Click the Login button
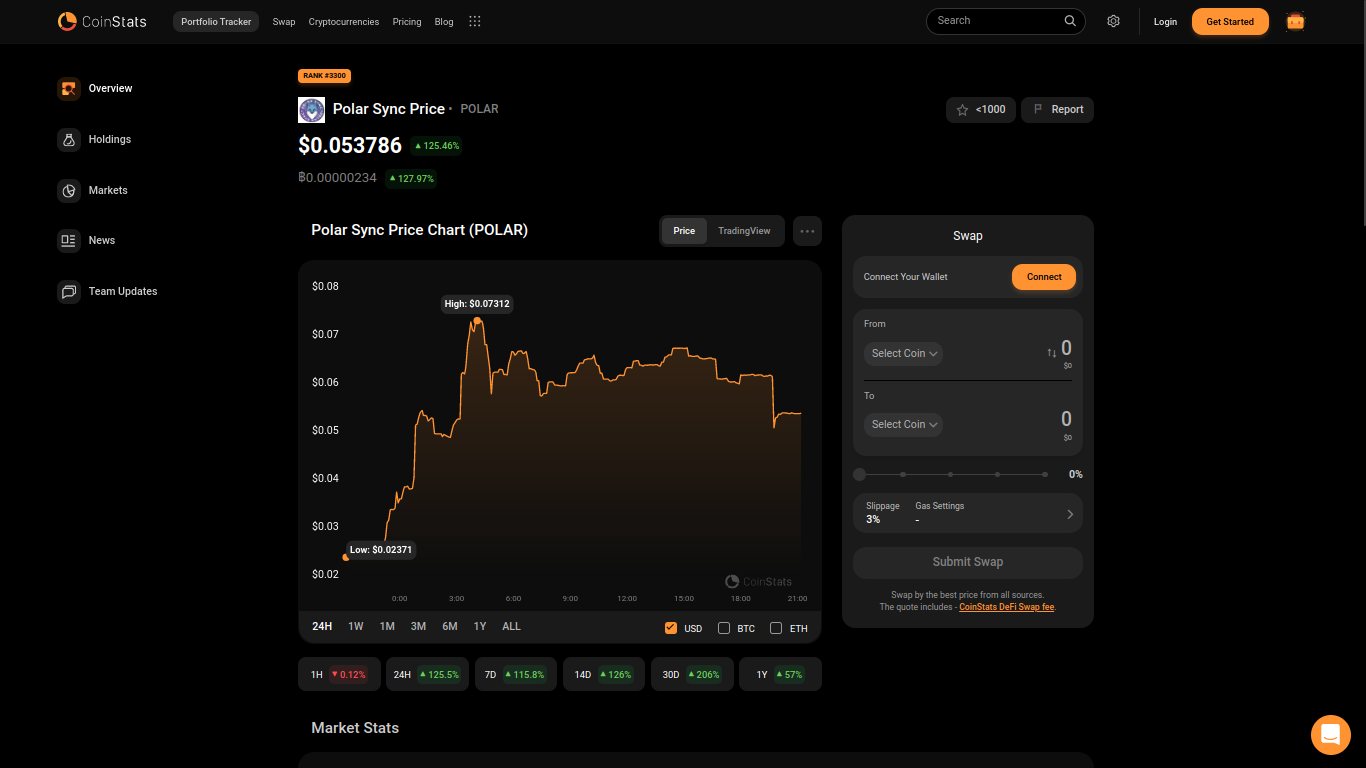The width and height of the screenshot is (1366, 768). pyautogui.click(x=1165, y=22)
